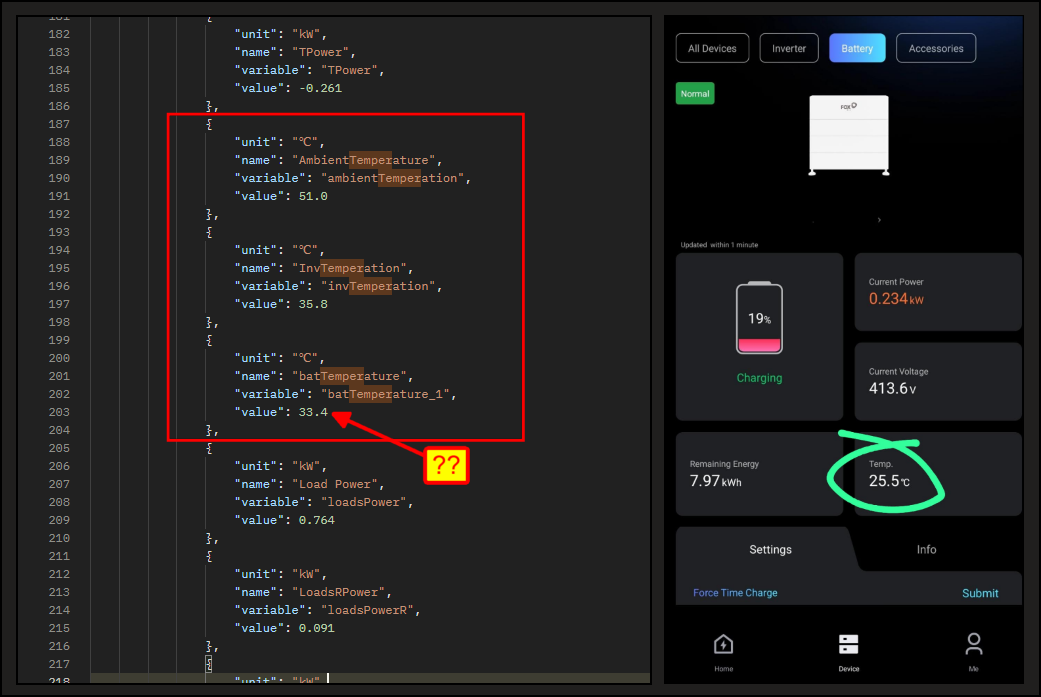Click the green Normal status badge
Image resolution: width=1041 pixels, height=697 pixels.
pos(695,94)
